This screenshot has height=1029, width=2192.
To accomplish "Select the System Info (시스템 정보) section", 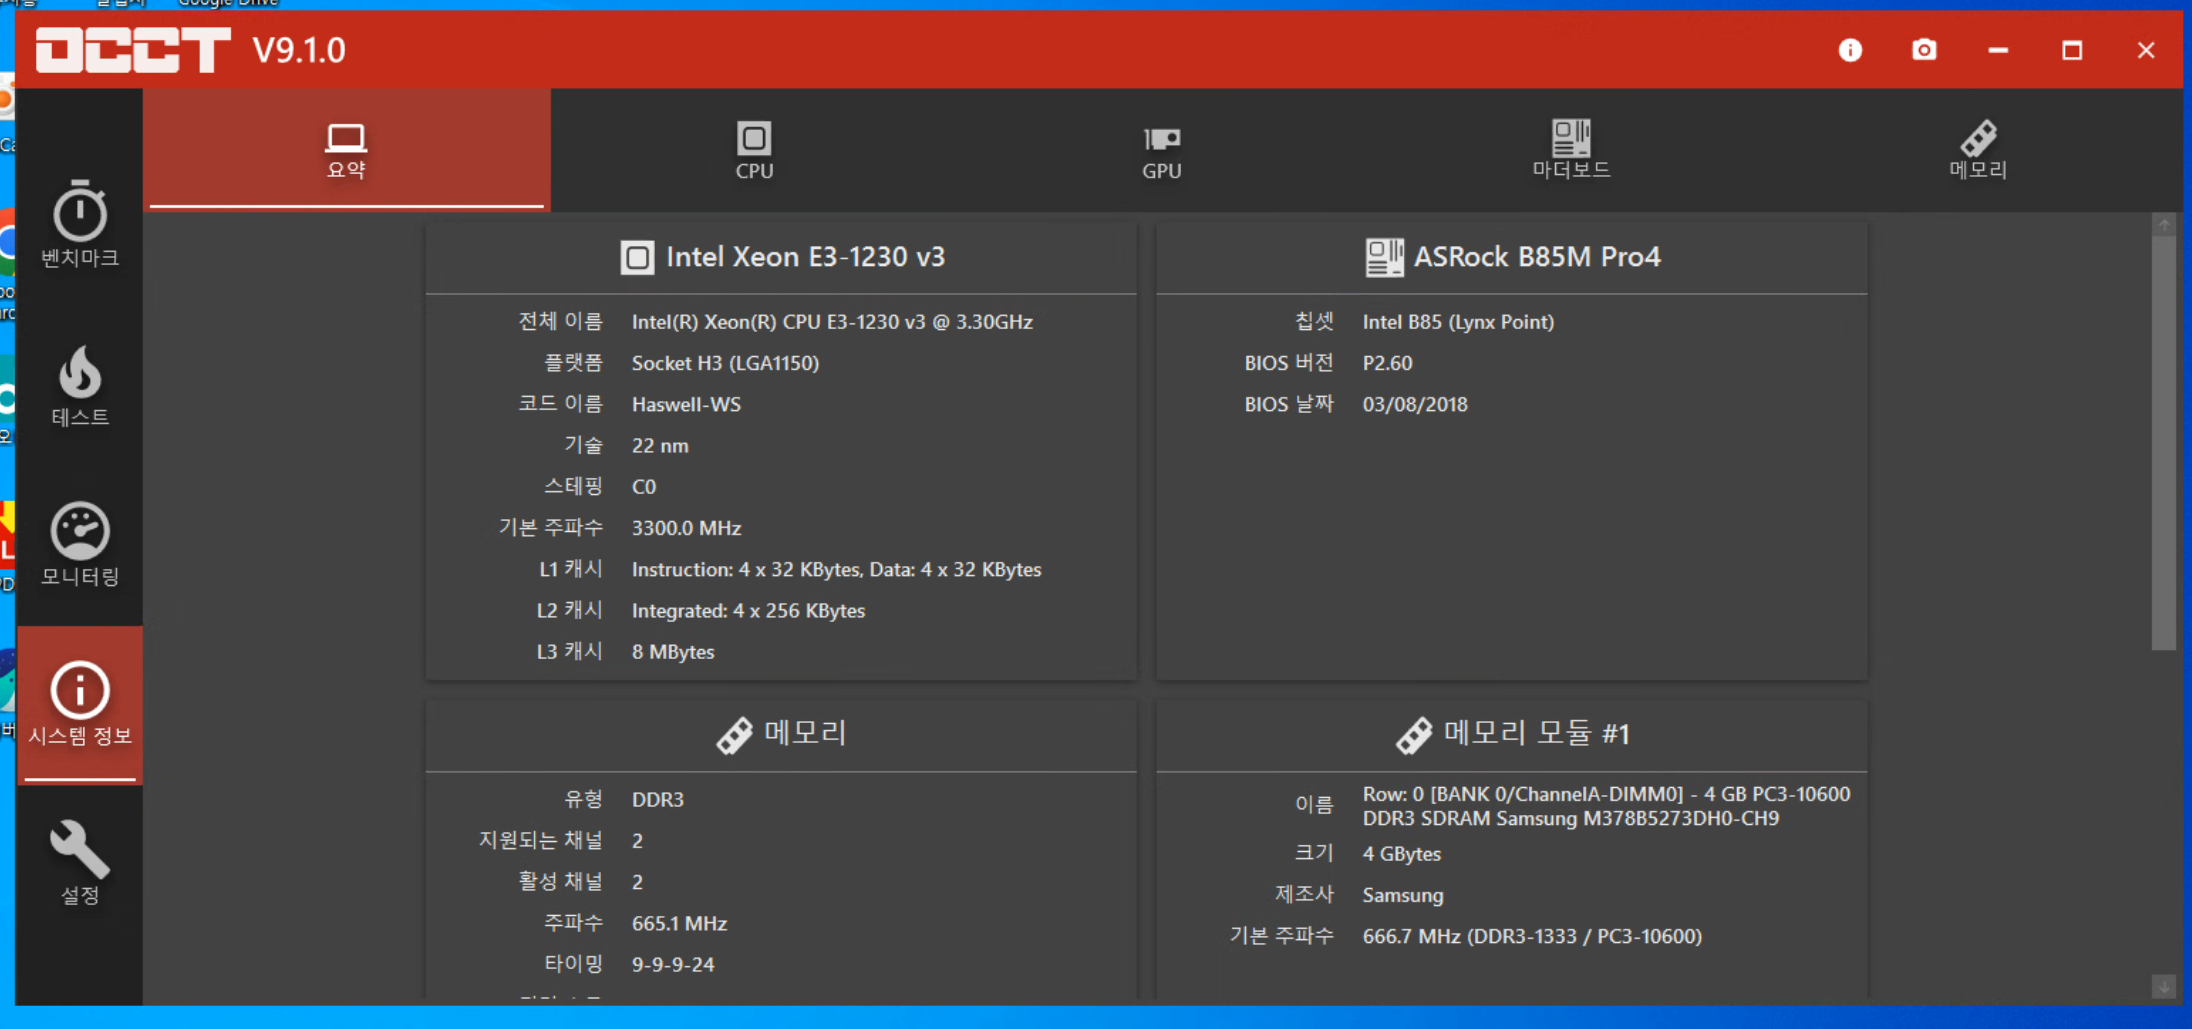I will click(x=80, y=705).
